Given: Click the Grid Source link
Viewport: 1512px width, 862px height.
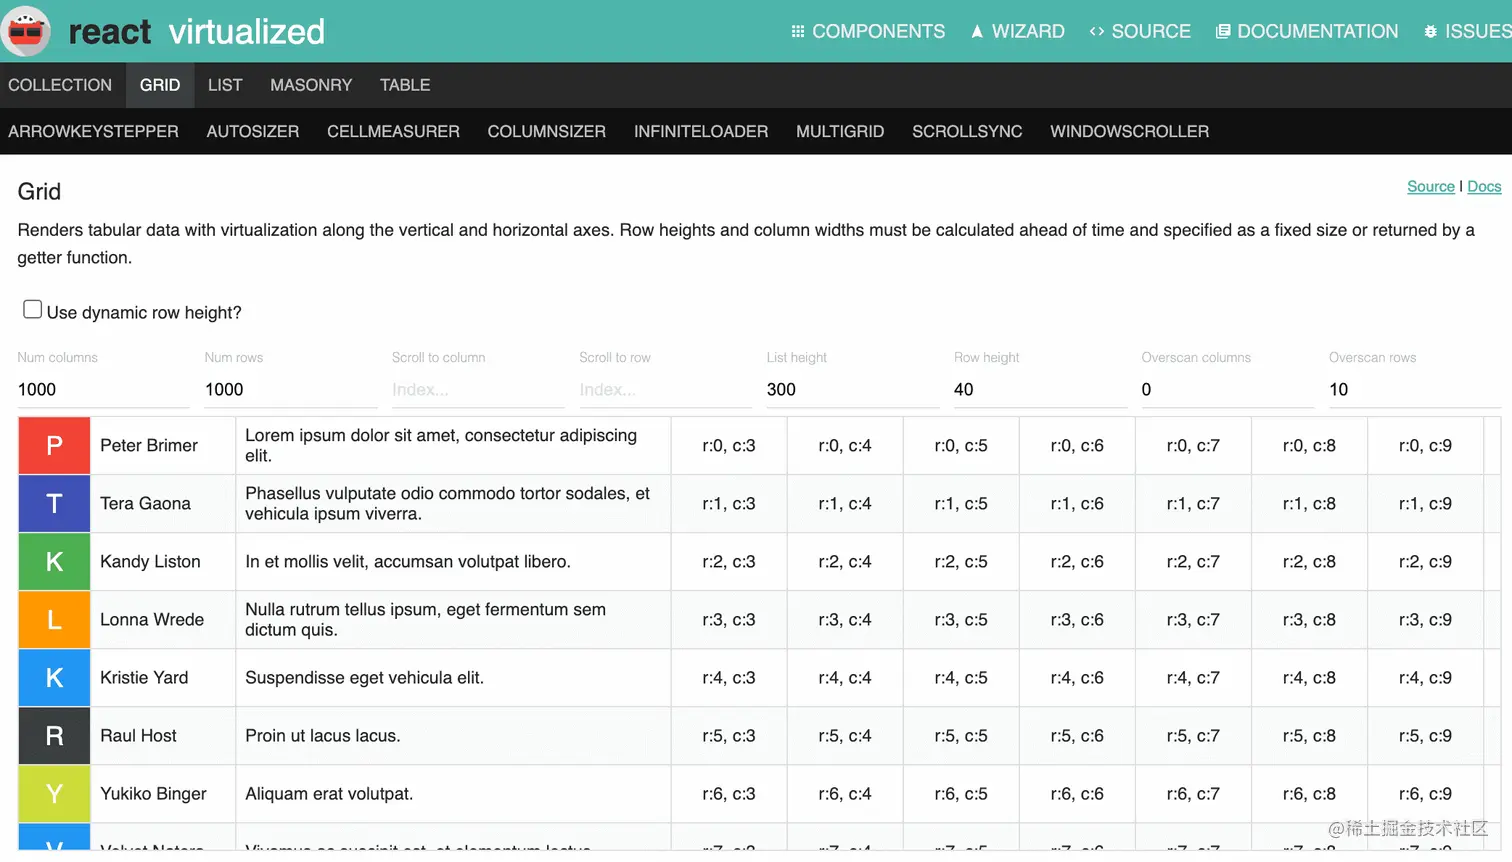Looking at the screenshot, I should [1431, 187].
